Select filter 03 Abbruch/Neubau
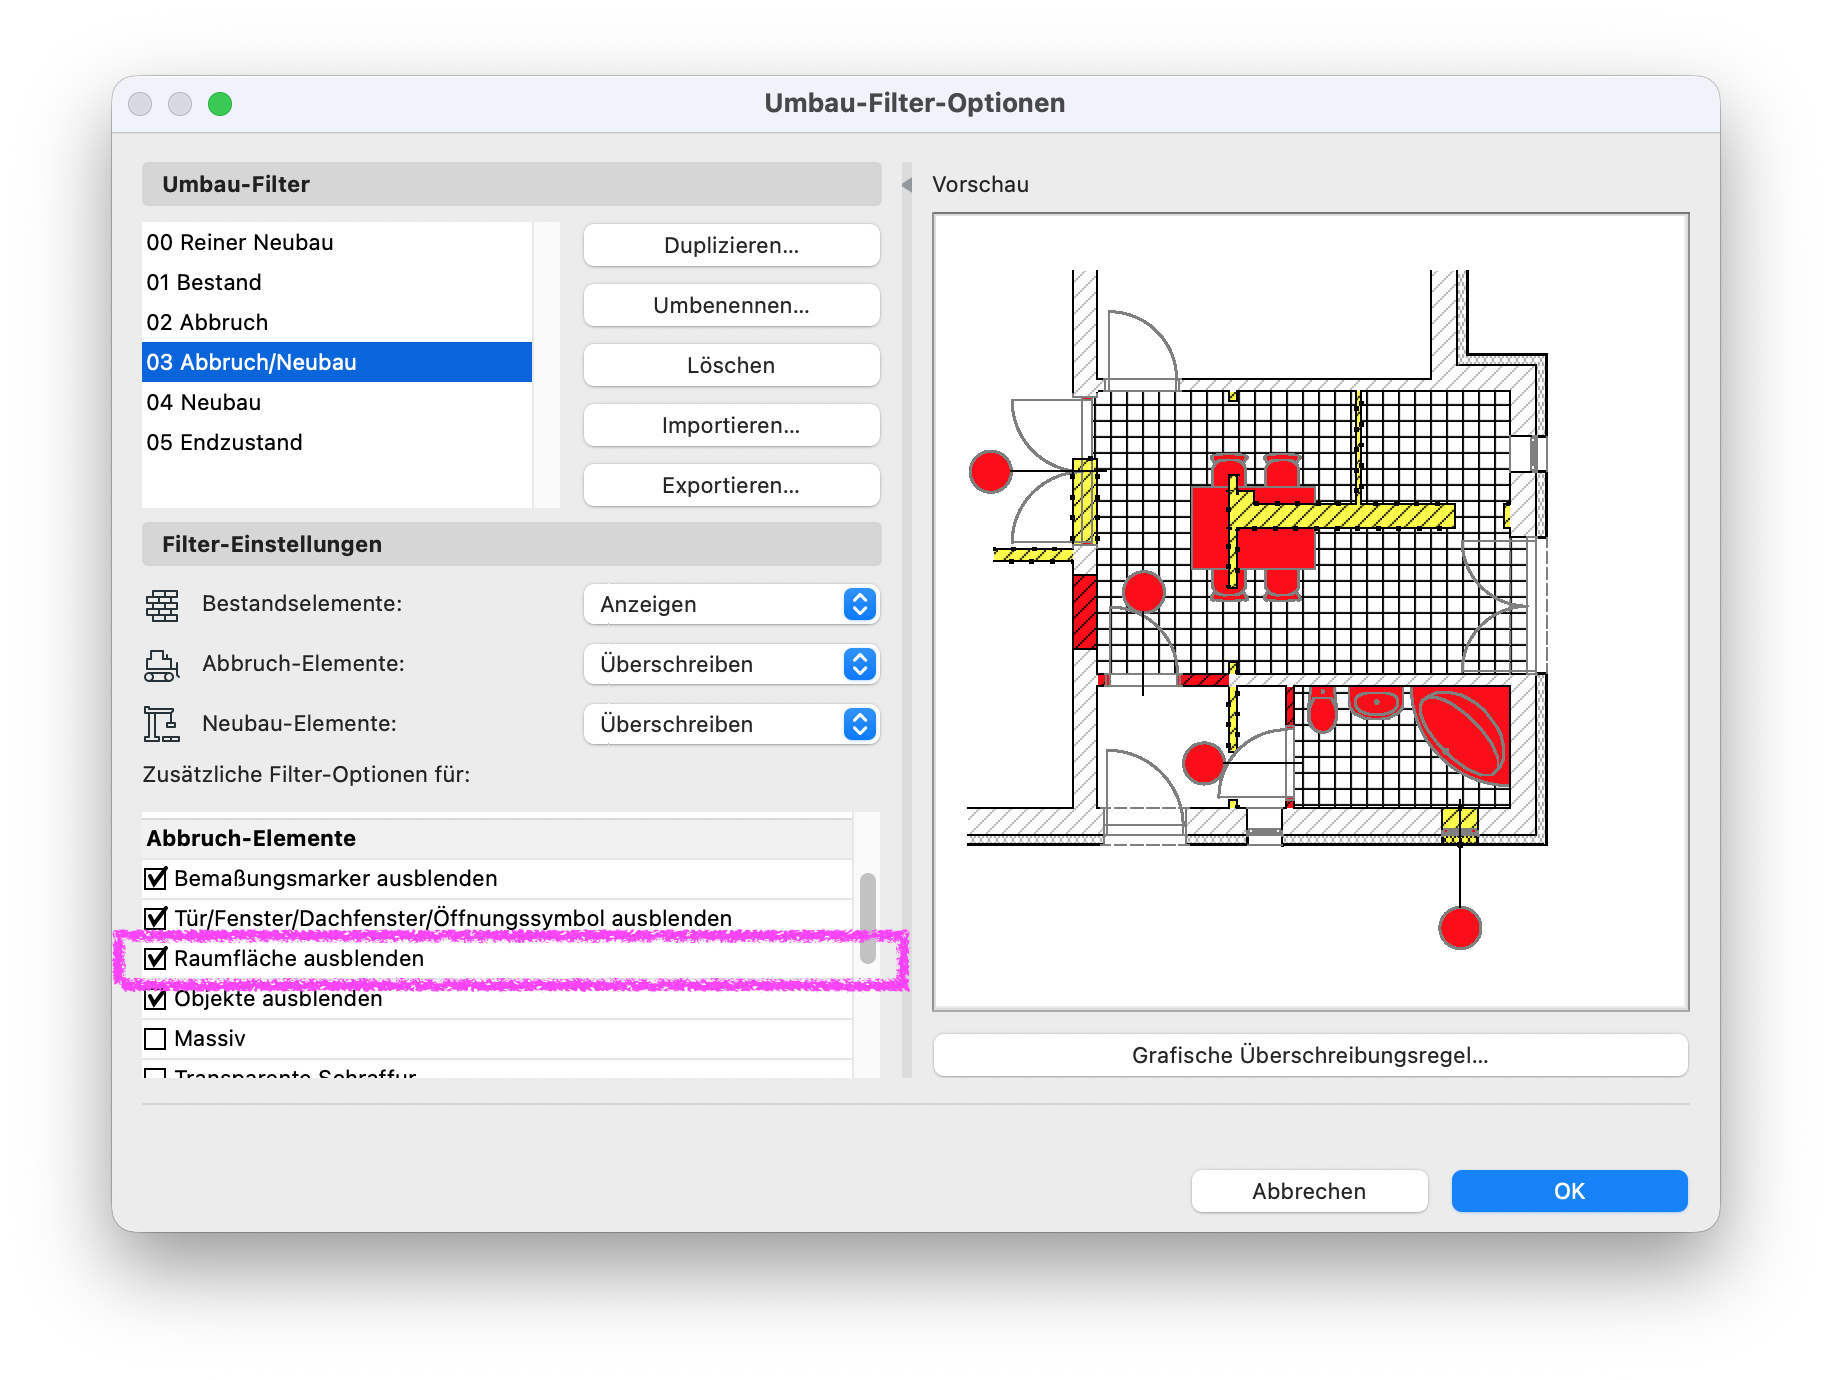This screenshot has height=1380, width=1832. [337, 362]
